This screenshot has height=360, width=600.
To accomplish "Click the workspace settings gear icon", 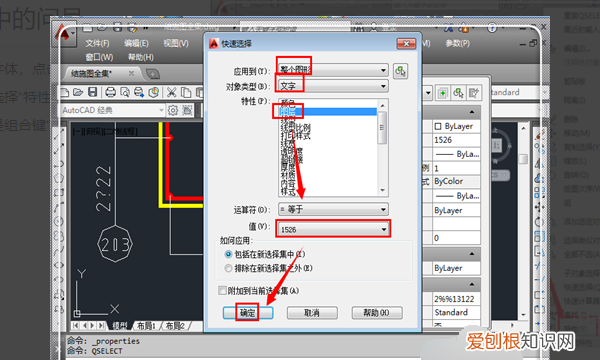I will pyautogui.click(x=173, y=111).
